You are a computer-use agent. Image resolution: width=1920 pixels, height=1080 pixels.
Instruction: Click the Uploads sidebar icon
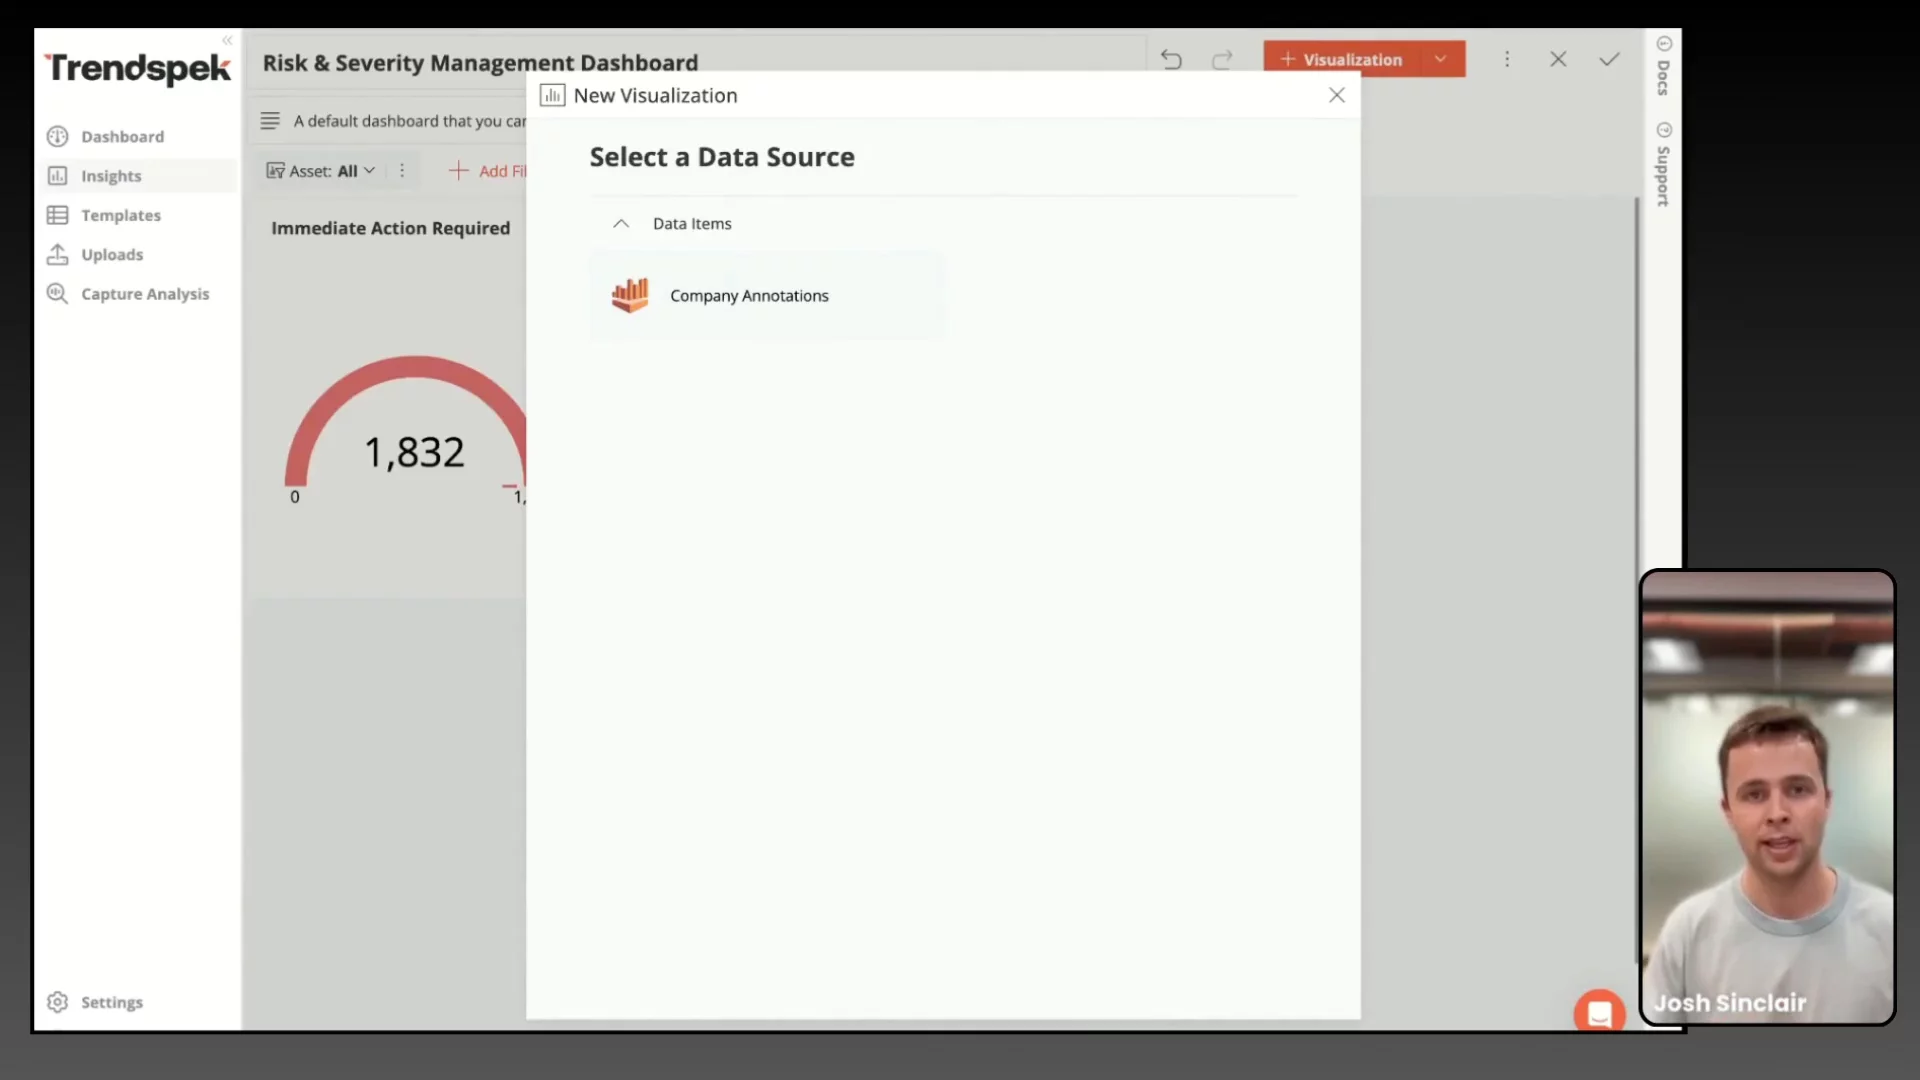[58, 255]
